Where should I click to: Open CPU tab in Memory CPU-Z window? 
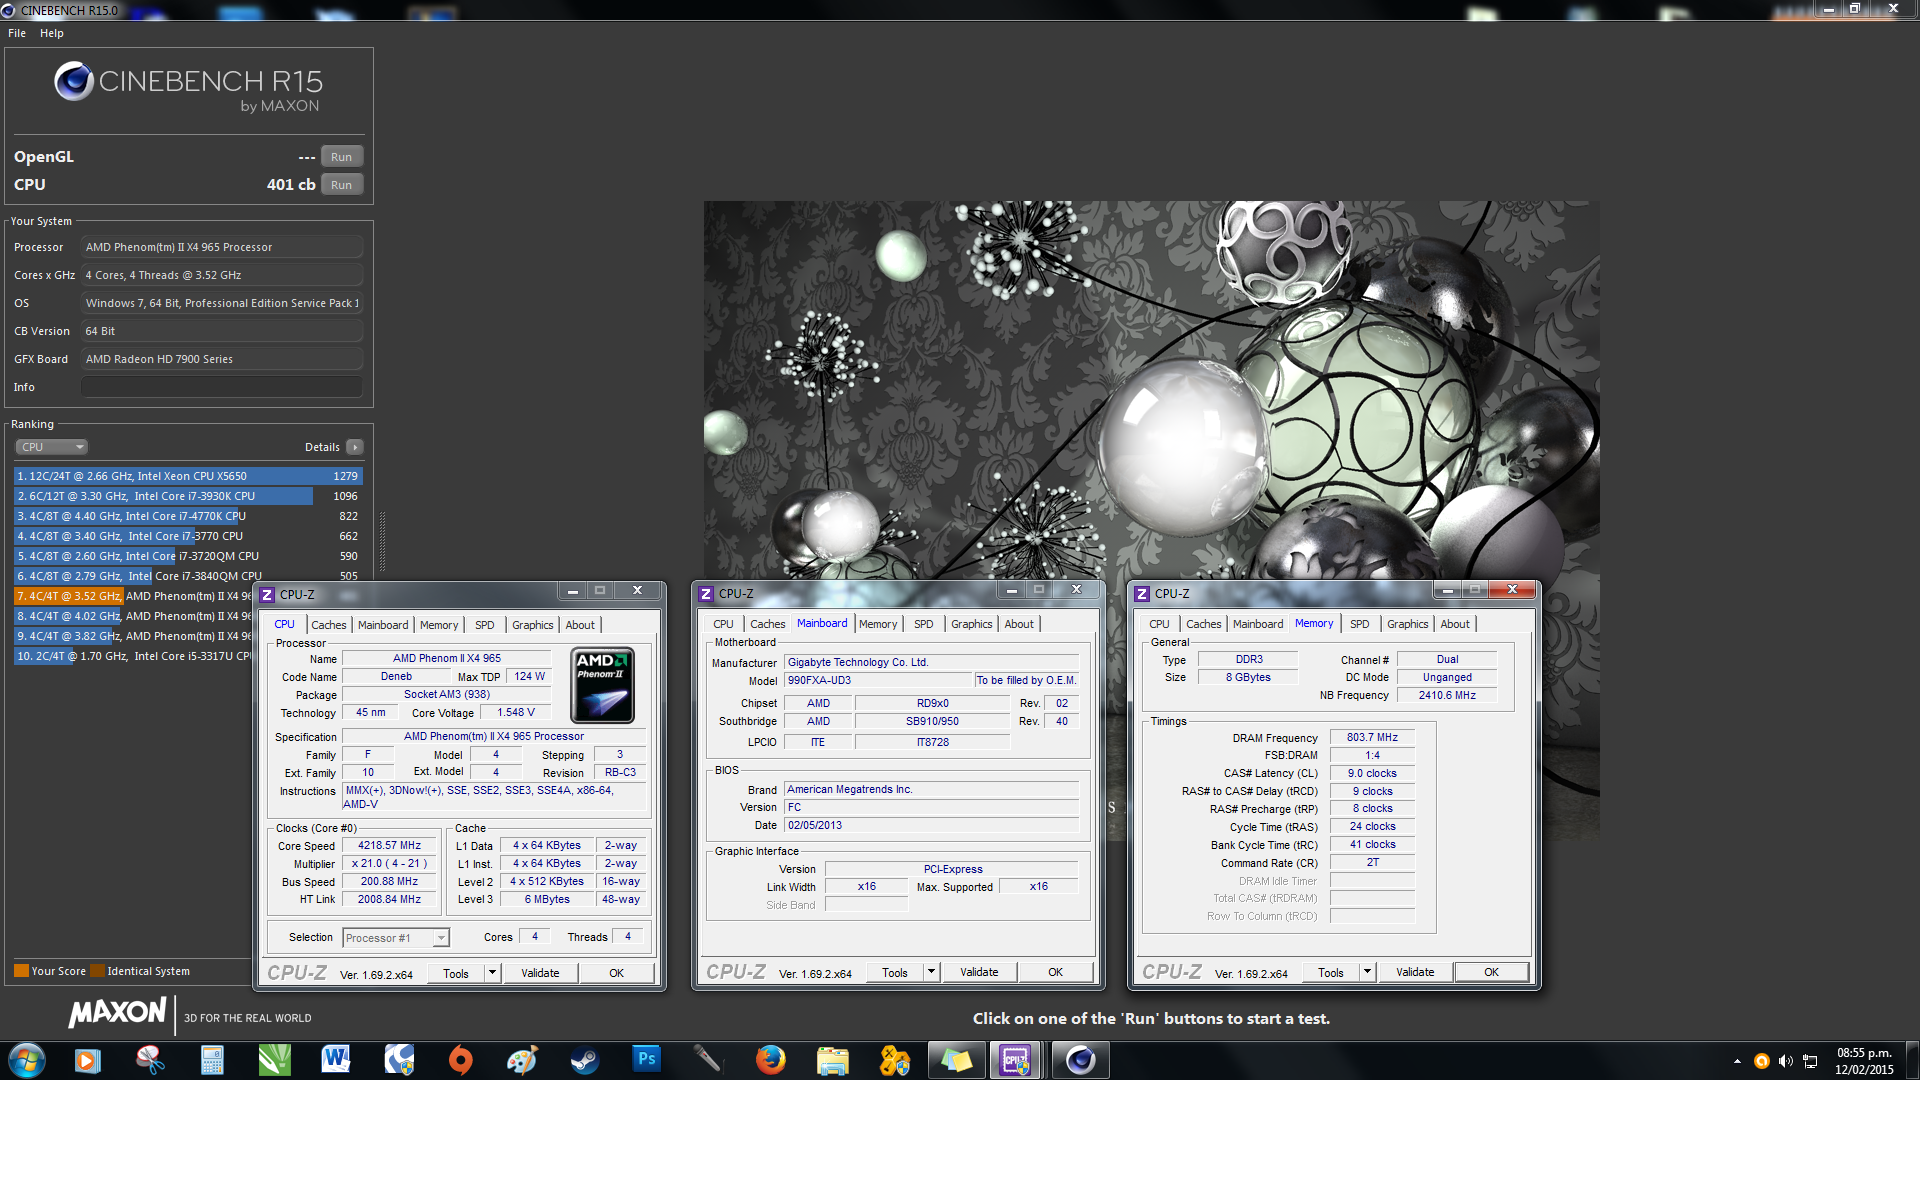click(1159, 624)
